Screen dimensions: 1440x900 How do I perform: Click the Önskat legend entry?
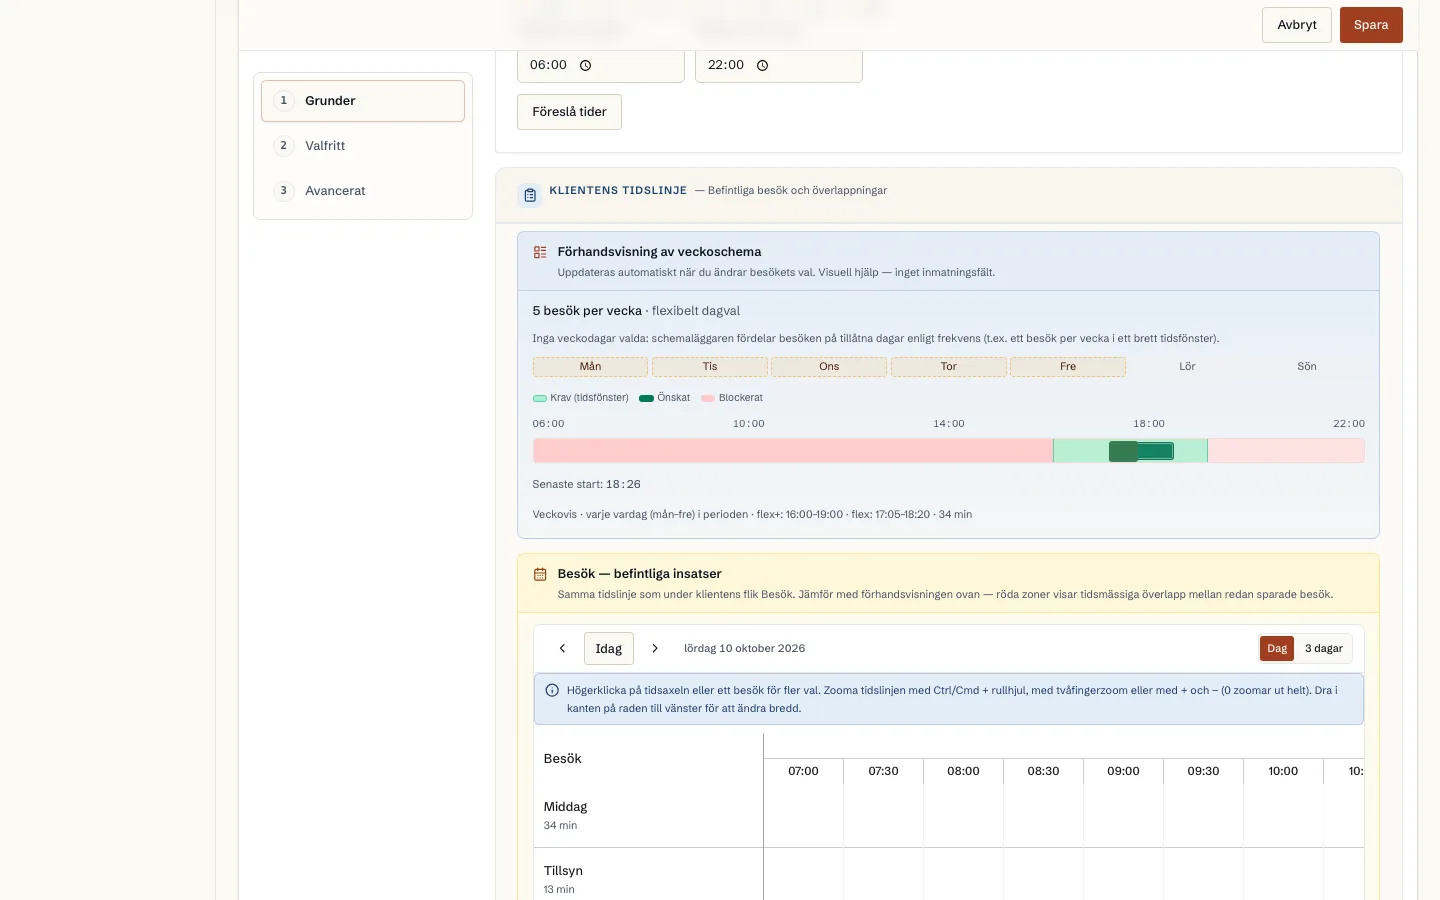click(664, 398)
